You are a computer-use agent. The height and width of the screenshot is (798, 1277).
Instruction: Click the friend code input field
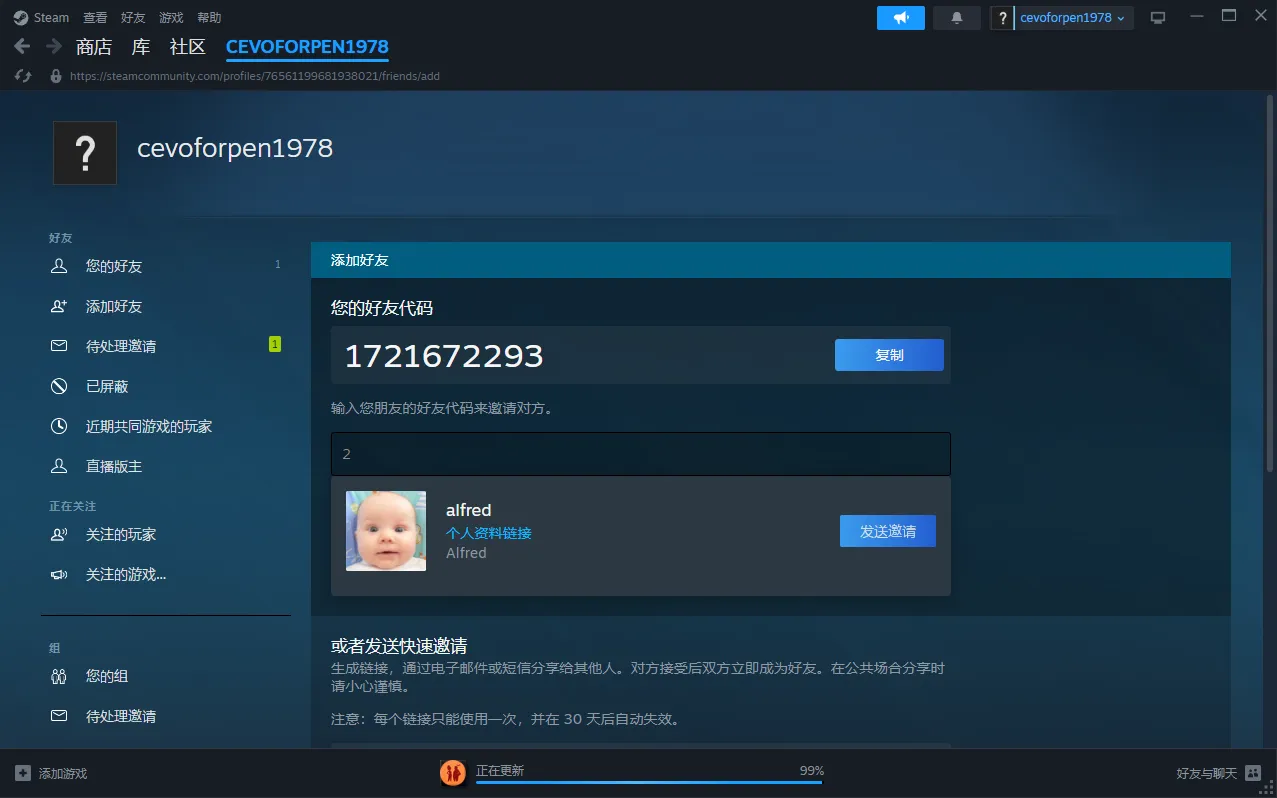click(640, 454)
